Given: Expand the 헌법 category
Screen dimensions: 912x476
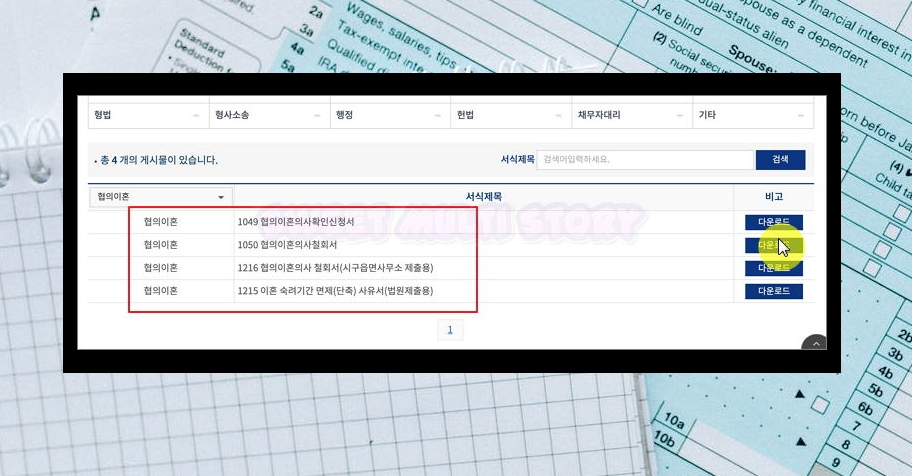Looking at the screenshot, I should pyautogui.click(x=511, y=115).
